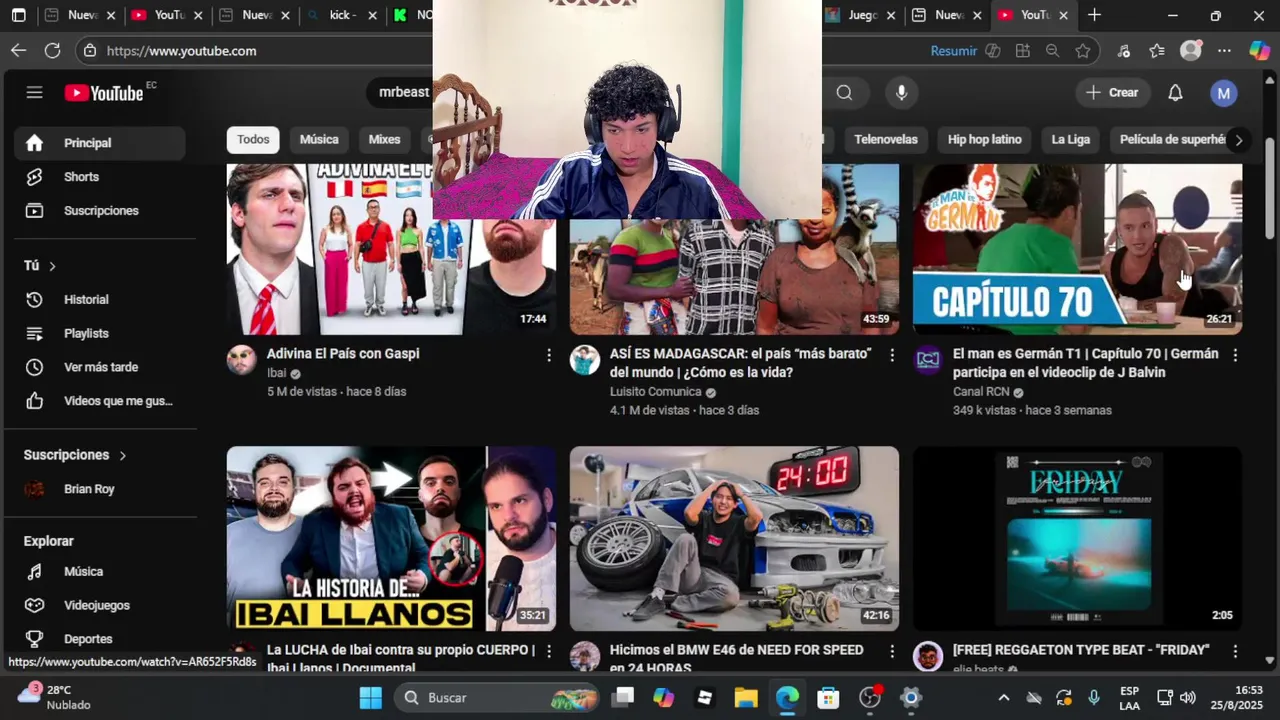The height and width of the screenshot is (720, 1280).
Task: Open OBS Studio from taskbar
Action: click(x=870, y=697)
